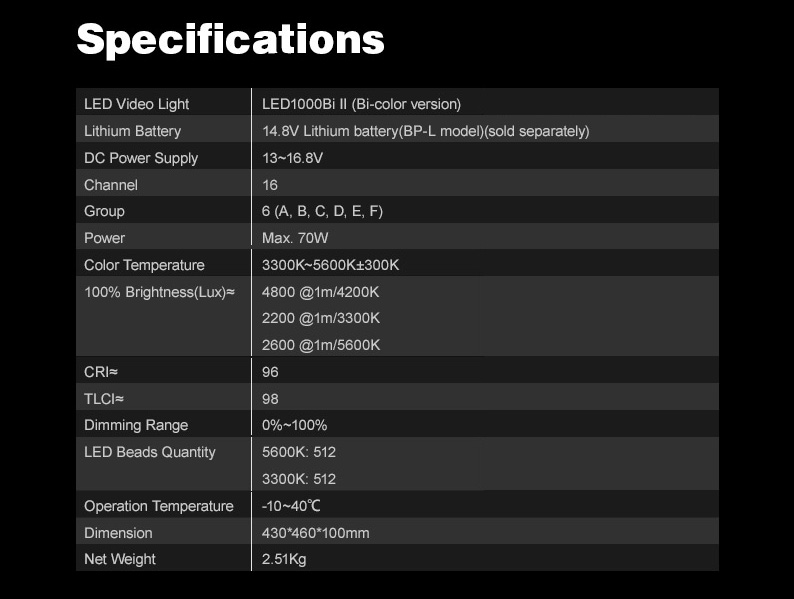The height and width of the screenshot is (599, 794).
Task: Click the Max. 70W power value
Action: click(296, 238)
